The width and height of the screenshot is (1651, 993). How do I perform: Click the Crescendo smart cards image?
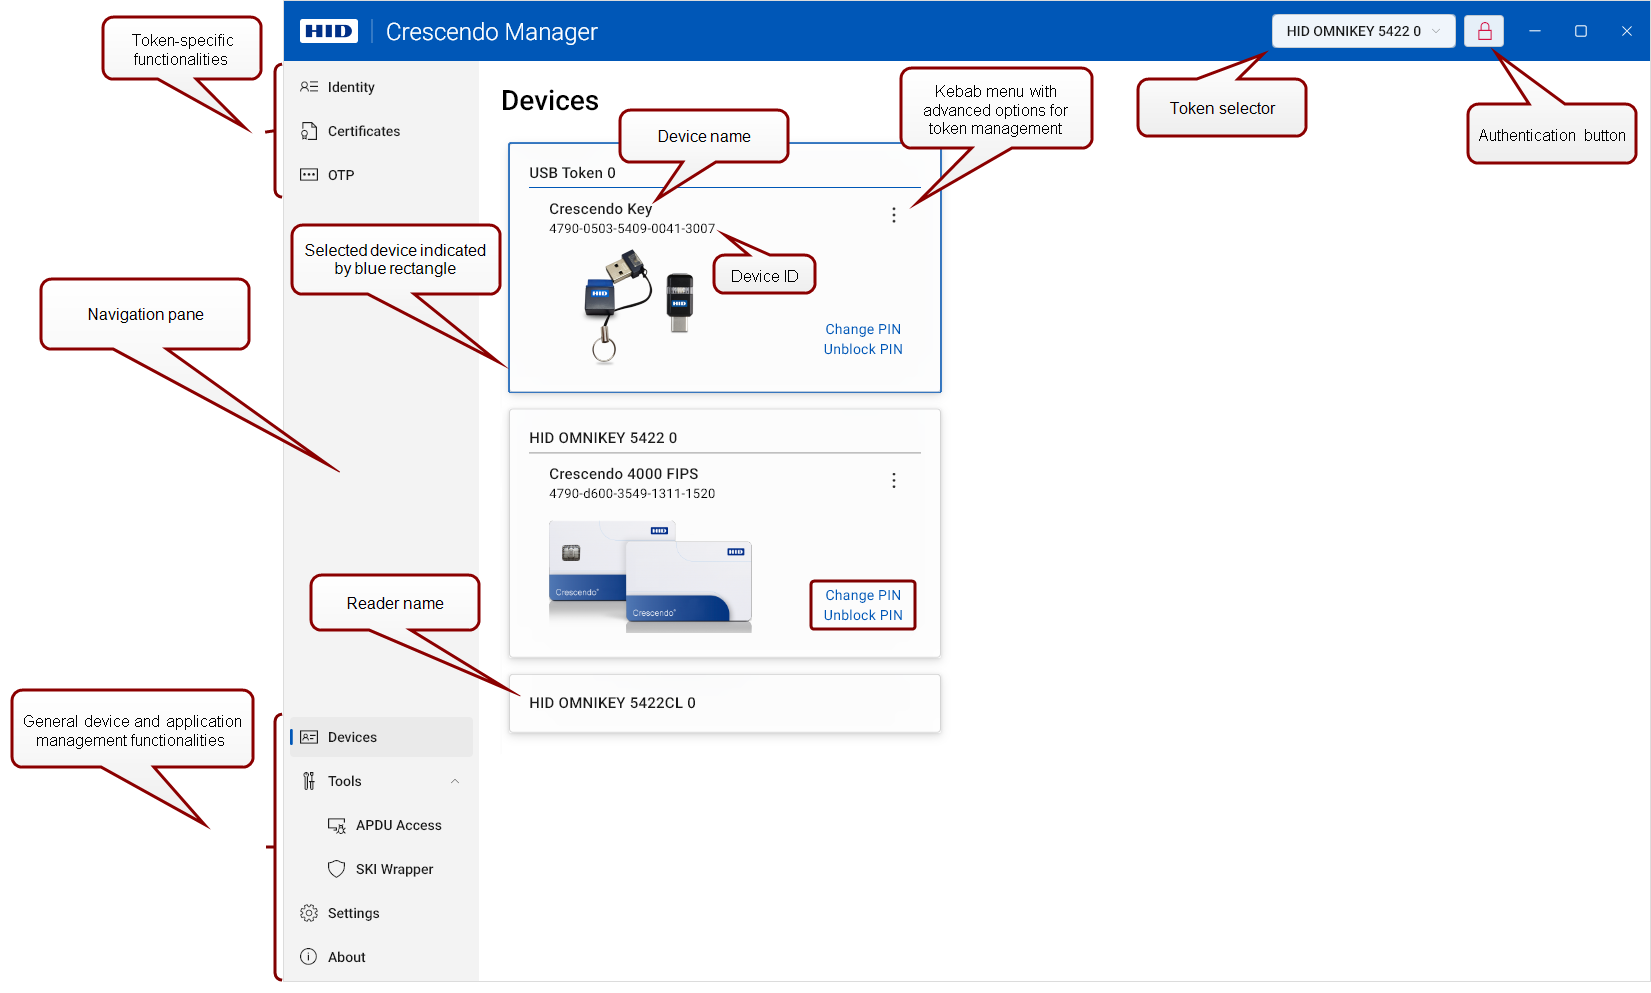[x=650, y=577]
